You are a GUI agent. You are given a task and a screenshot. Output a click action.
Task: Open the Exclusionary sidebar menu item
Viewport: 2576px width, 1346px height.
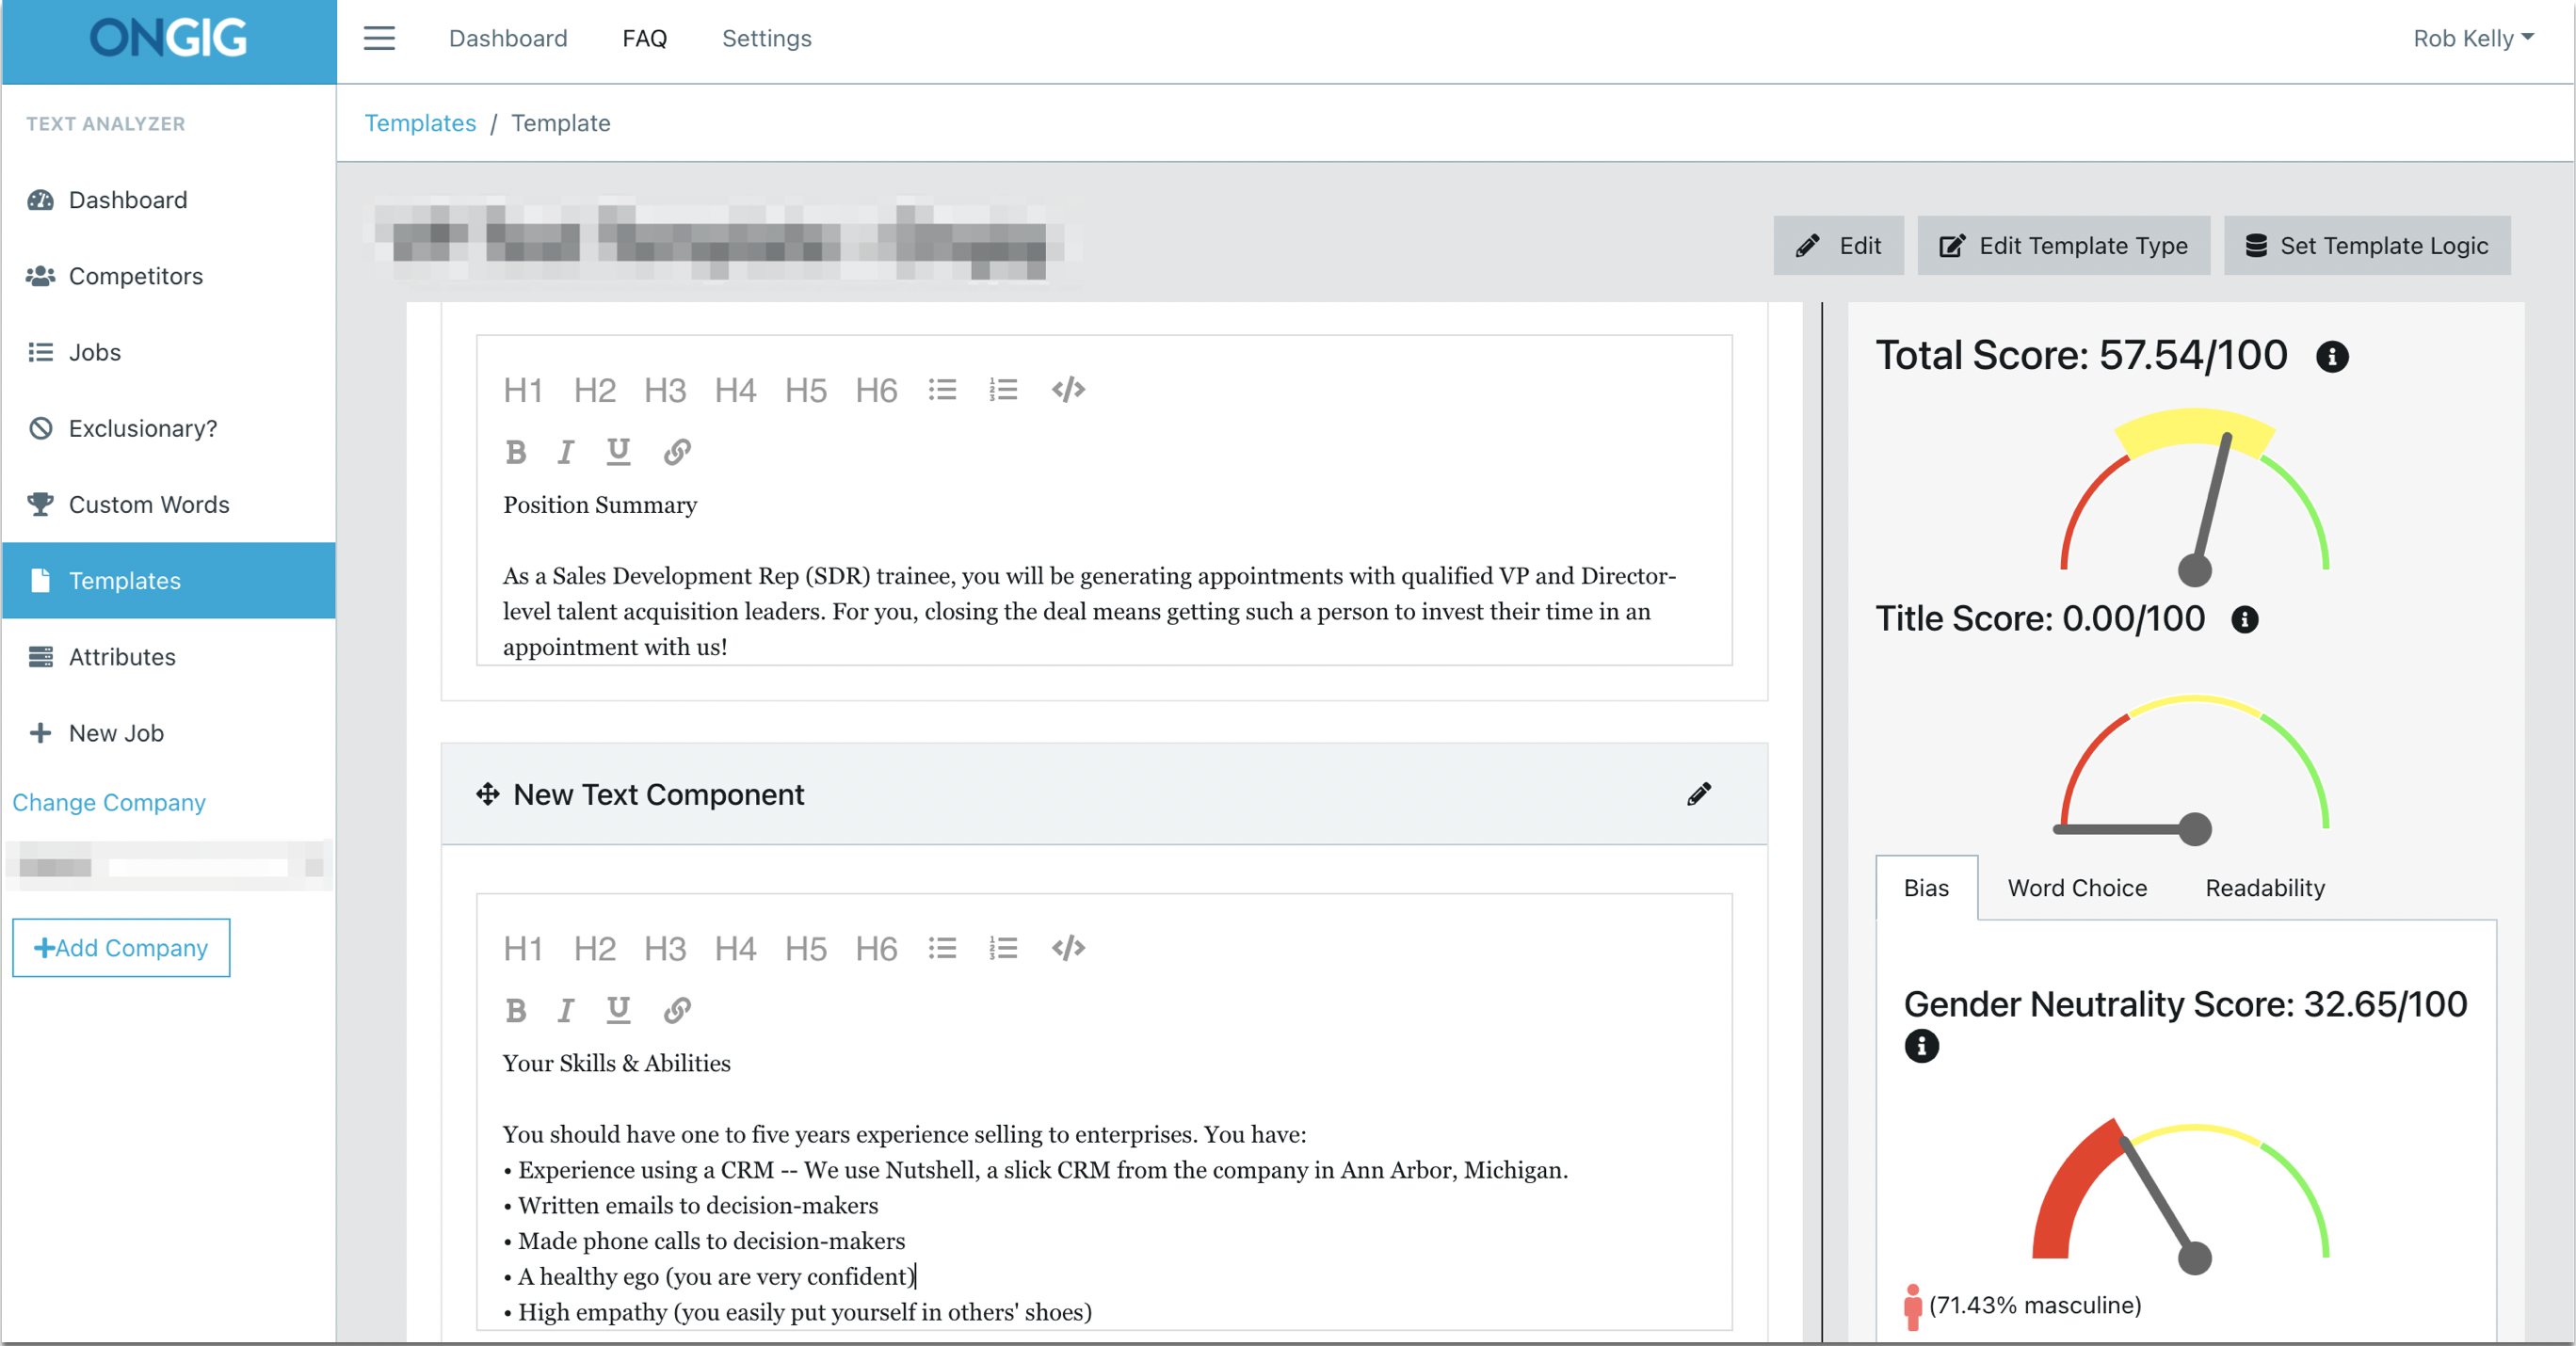point(141,427)
